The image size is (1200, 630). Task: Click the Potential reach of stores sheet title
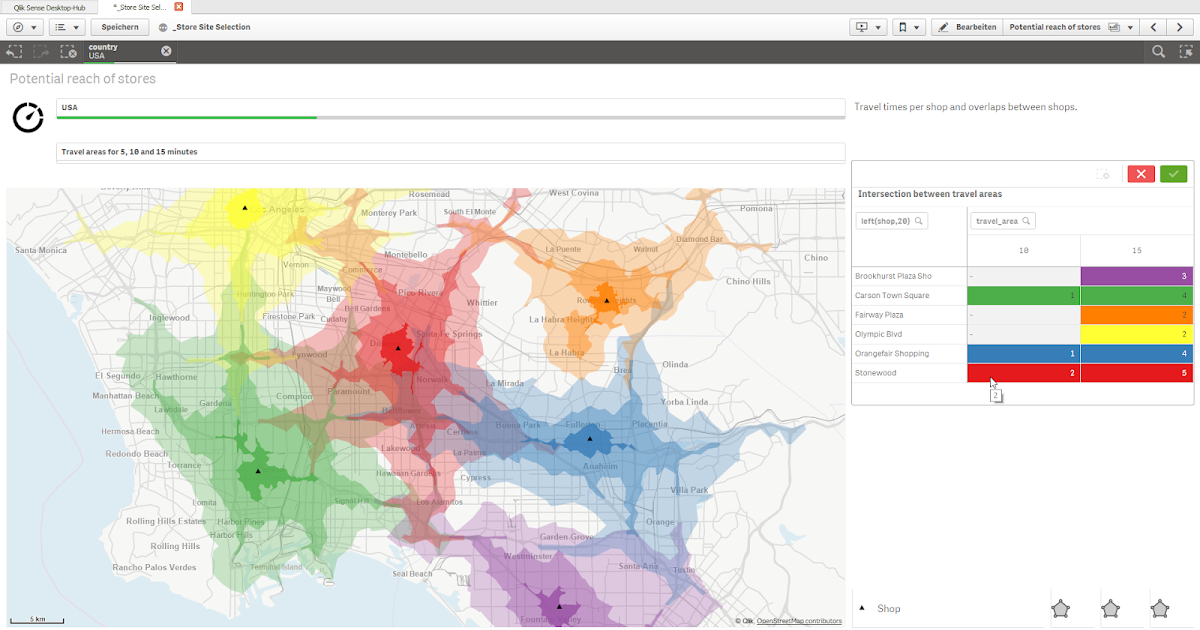82,78
